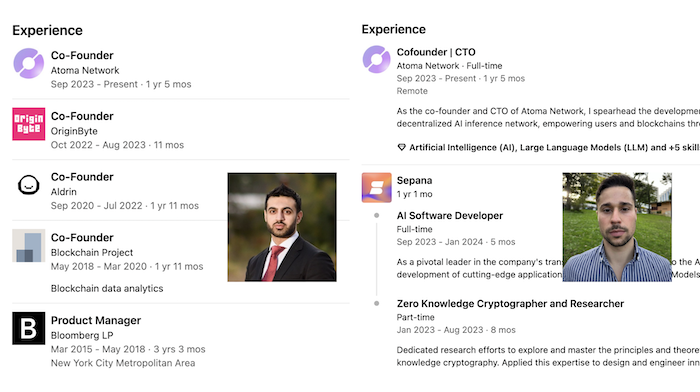Click the Aldrin smiley face logo
The width and height of the screenshot is (700, 392).
point(29,184)
